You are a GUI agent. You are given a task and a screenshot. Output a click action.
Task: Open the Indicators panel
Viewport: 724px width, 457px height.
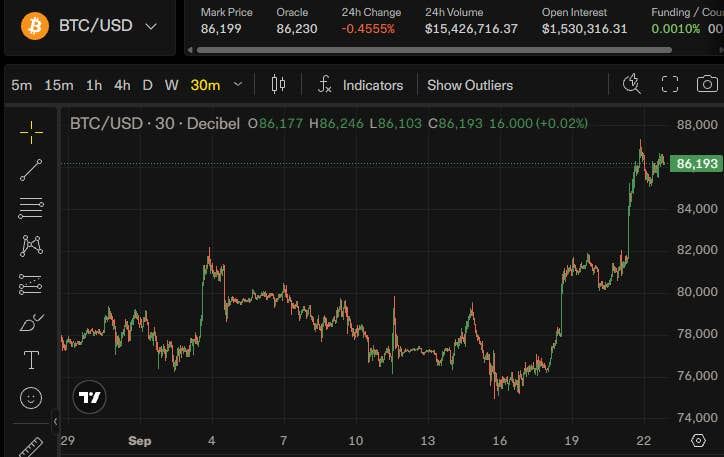(361, 85)
